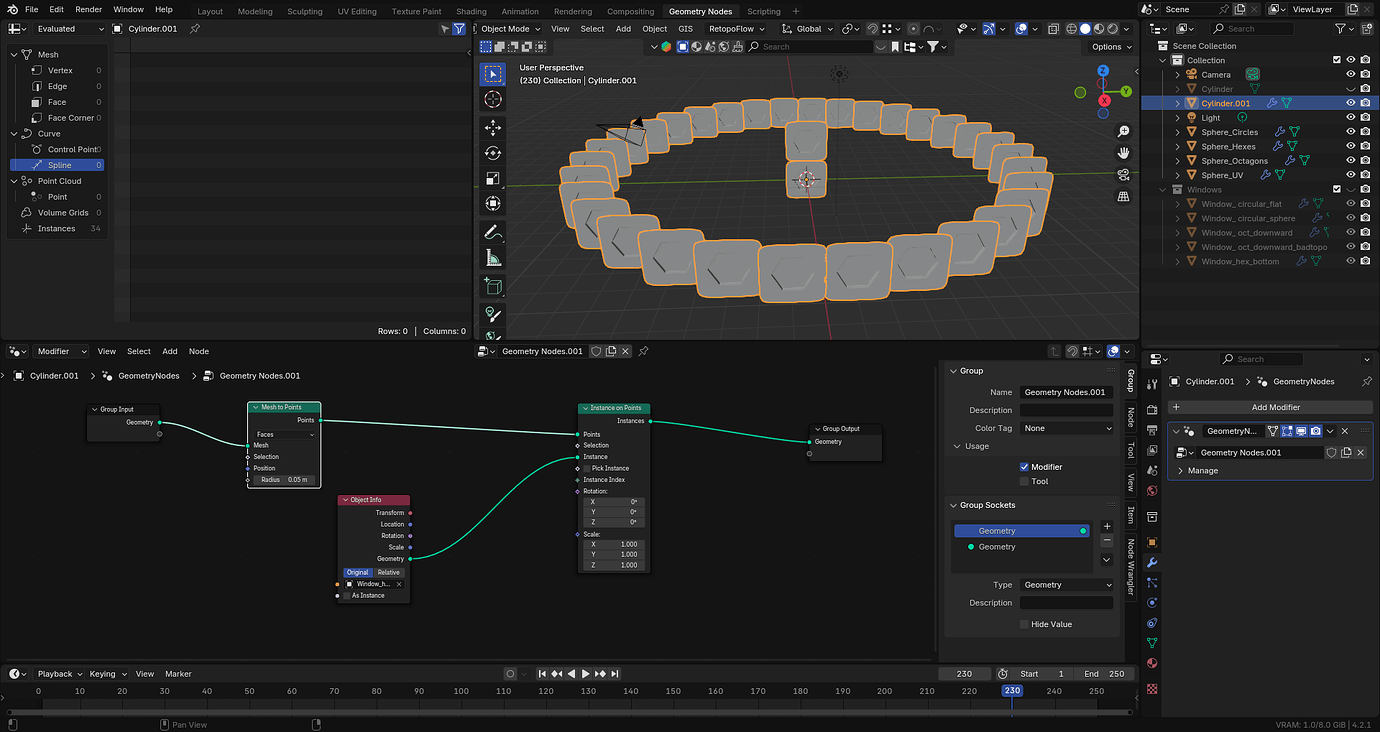Screen dimensions: 1380x732
Task: Open the Render menu
Action: 89,9
